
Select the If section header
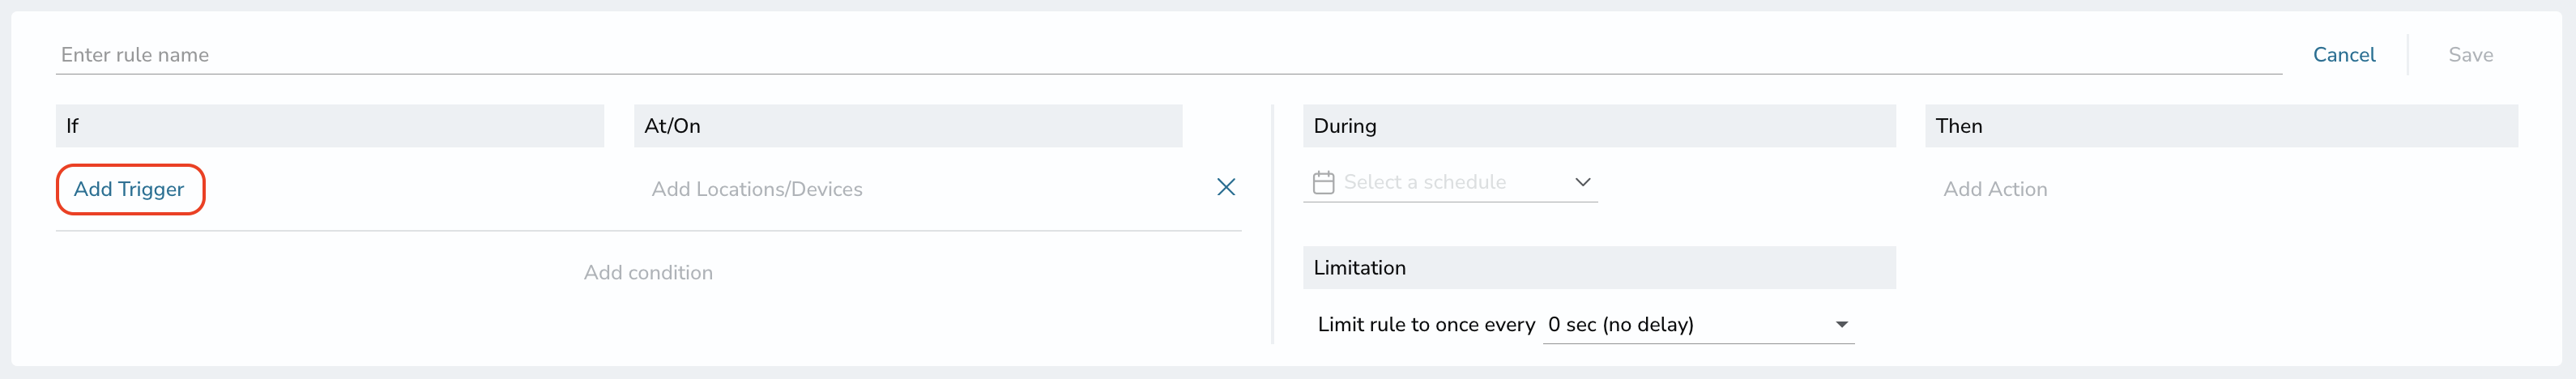330,126
